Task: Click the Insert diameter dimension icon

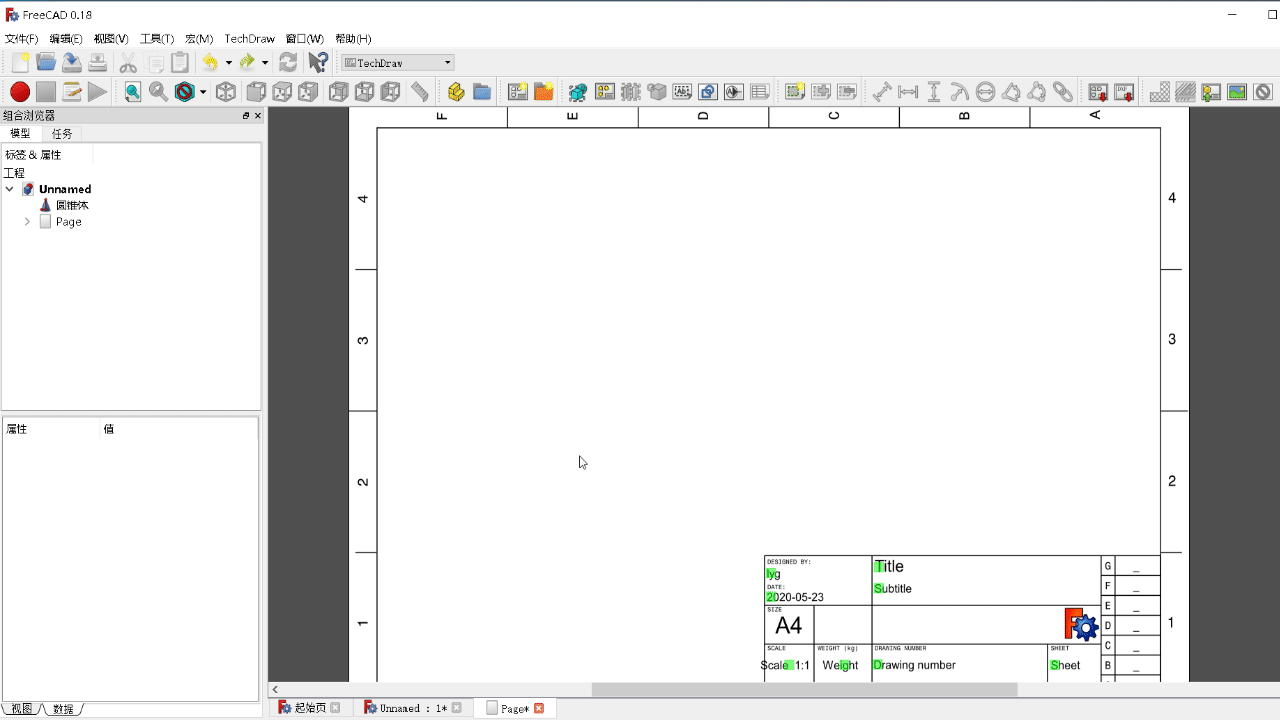Action: 985,92
